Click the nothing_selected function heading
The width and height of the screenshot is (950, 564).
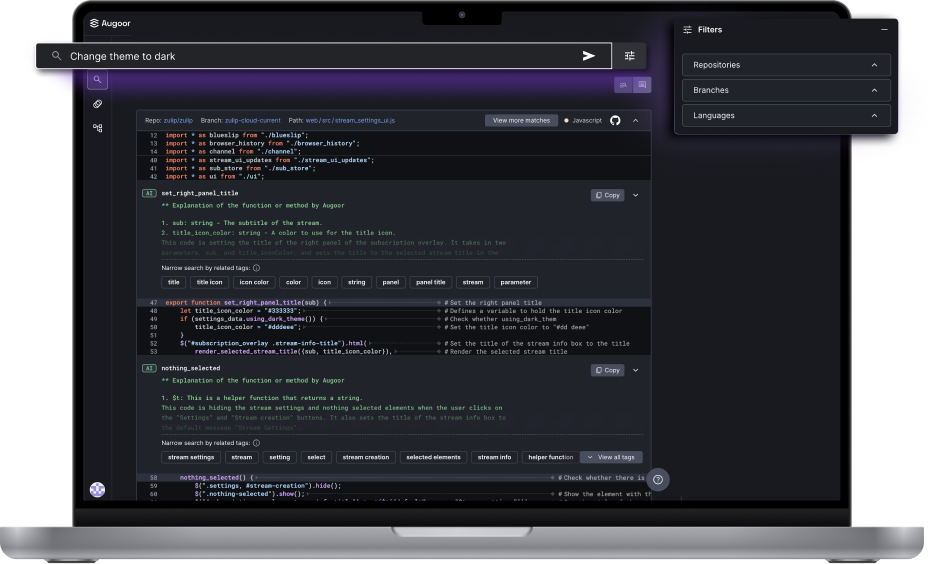pyautogui.click(x=190, y=368)
